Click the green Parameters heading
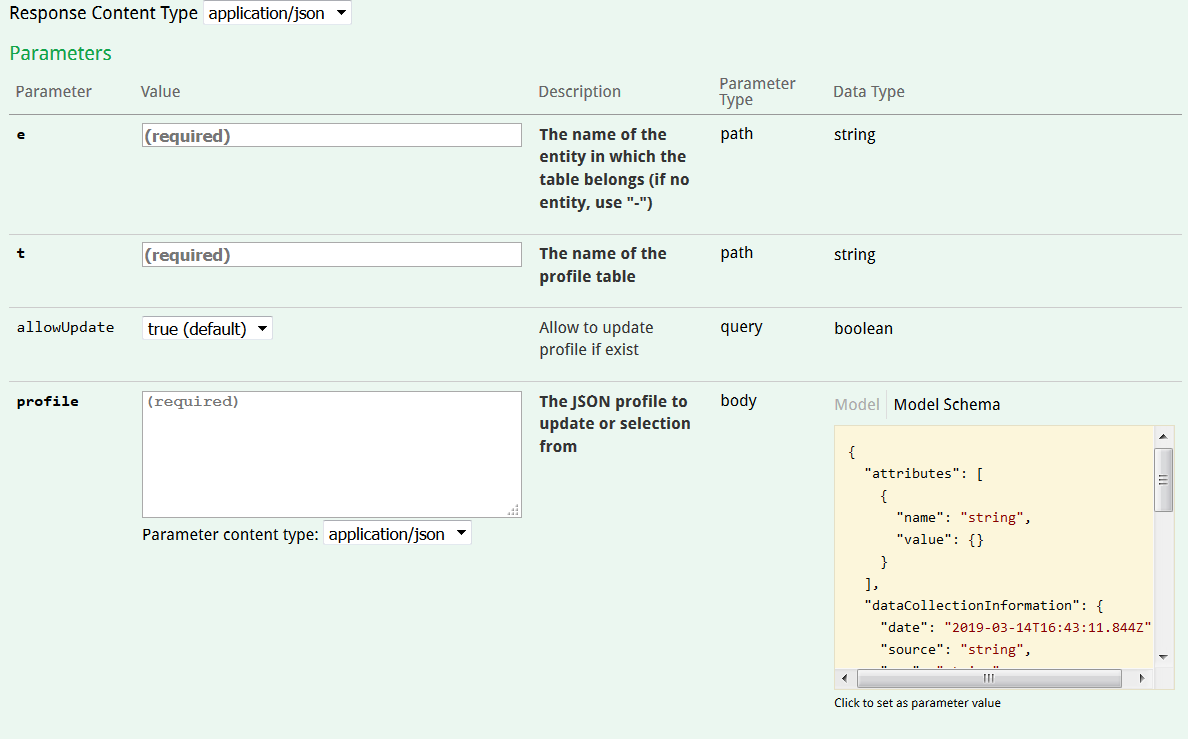Image resolution: width=1188 pixels, height=739 pixels. (61, 53)
